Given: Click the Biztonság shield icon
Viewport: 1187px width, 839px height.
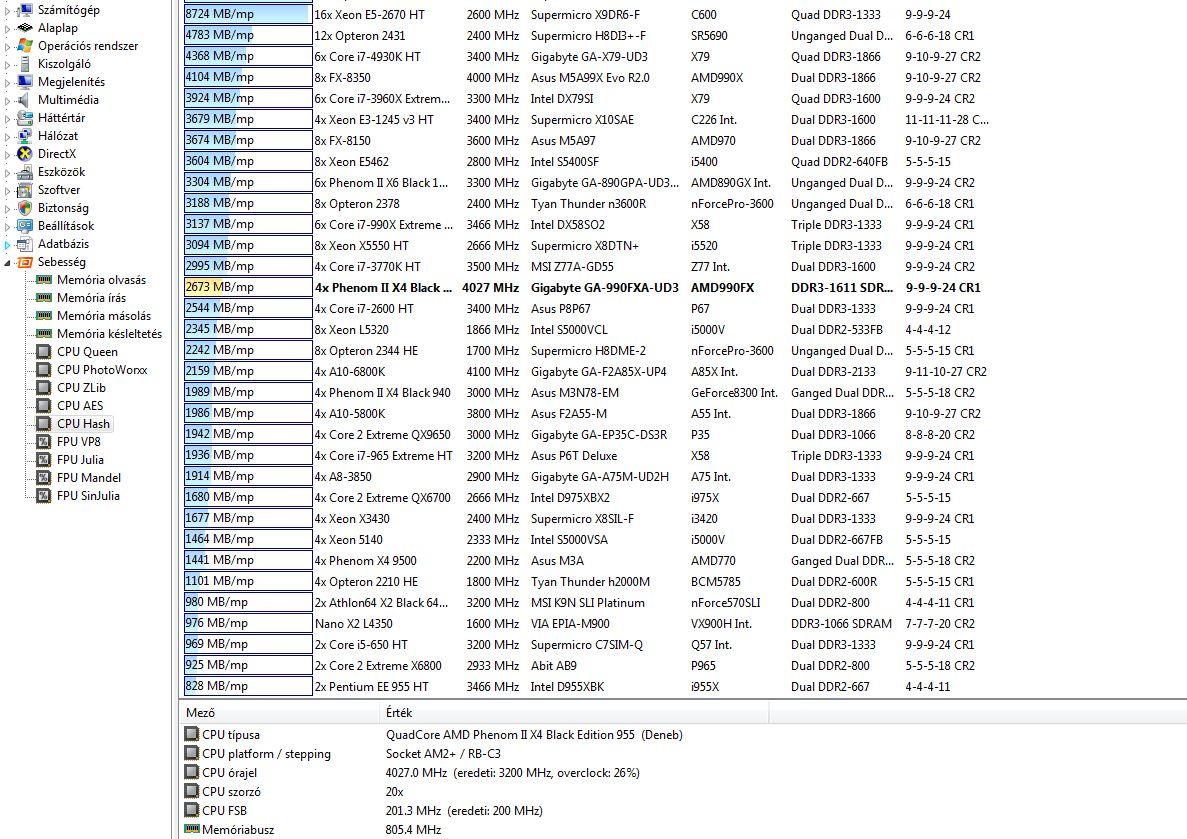Looking at the screenshot, I should coord(25,208).
